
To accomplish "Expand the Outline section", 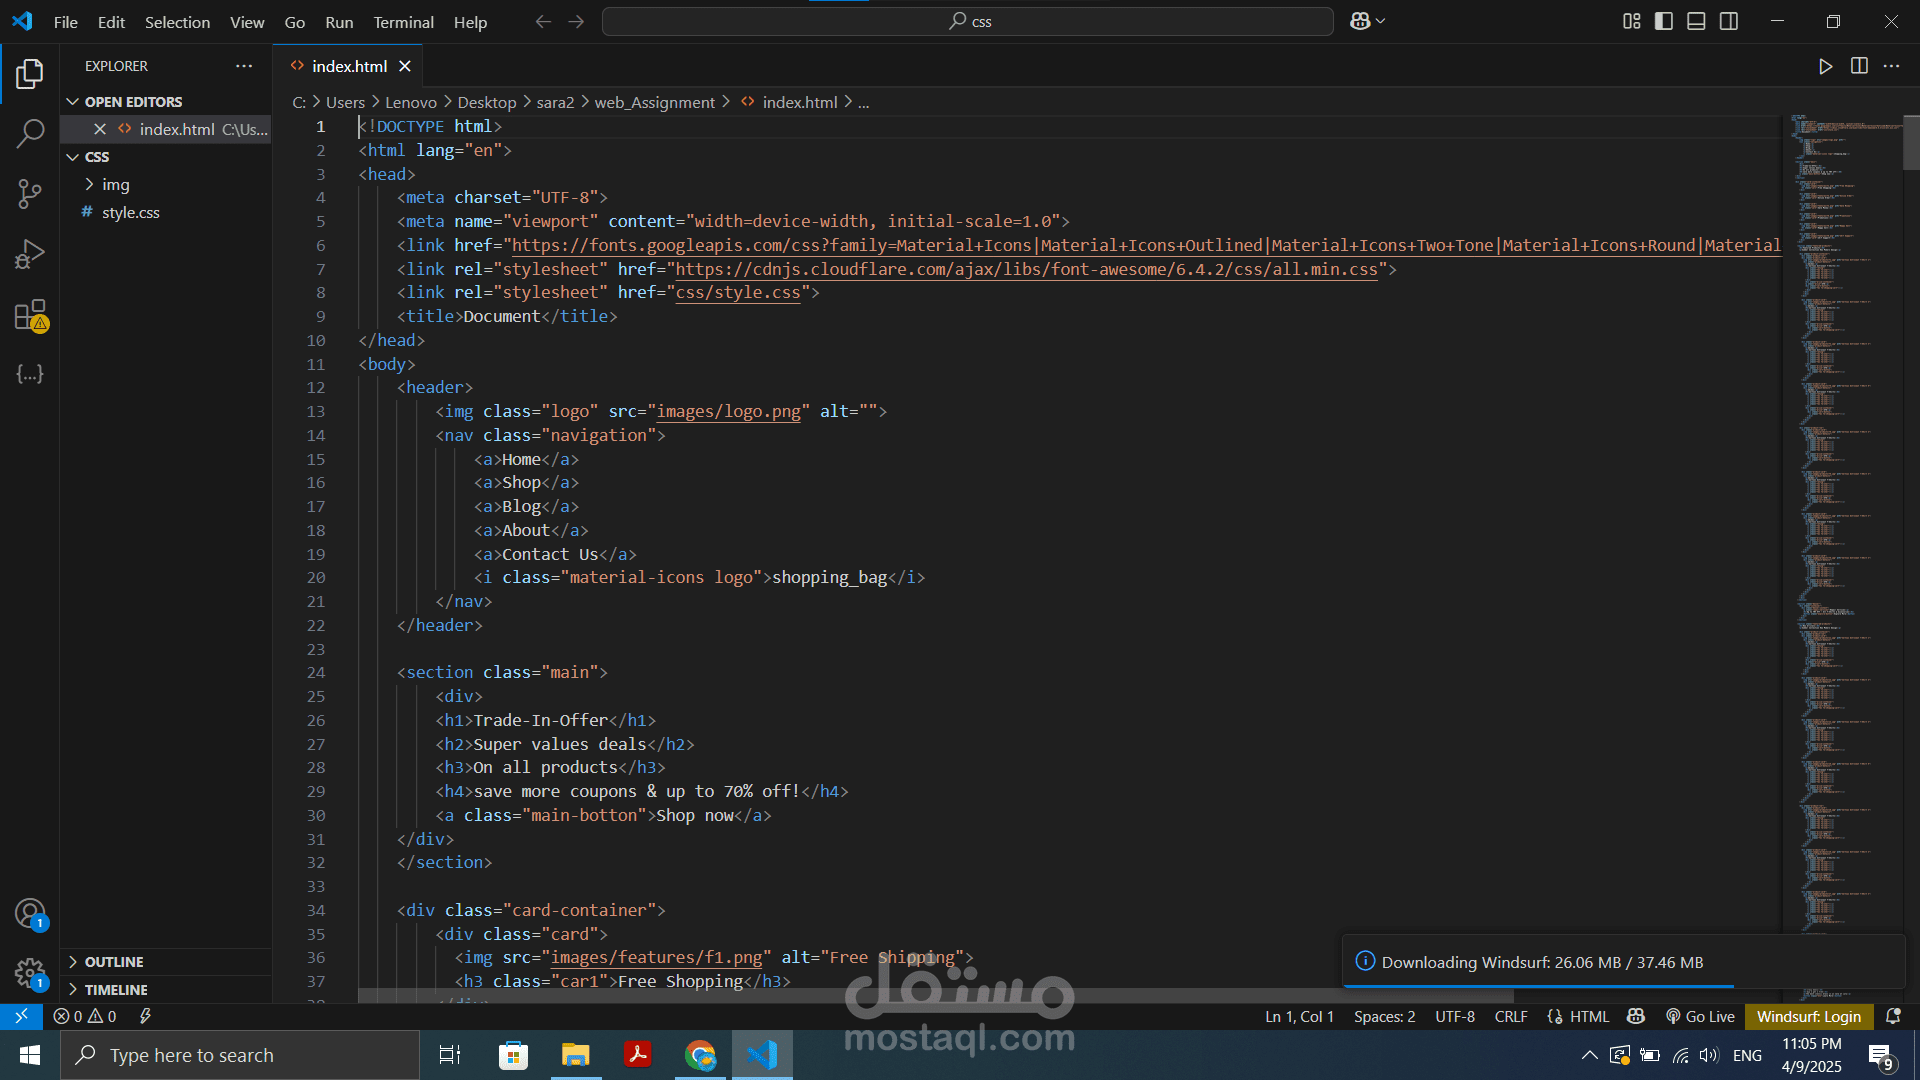I will (113, 962).
